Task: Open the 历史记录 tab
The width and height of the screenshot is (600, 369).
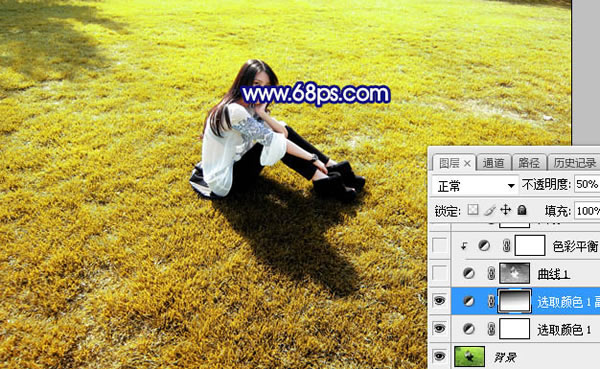Action: pyautogui.click(x=574, y=163)
